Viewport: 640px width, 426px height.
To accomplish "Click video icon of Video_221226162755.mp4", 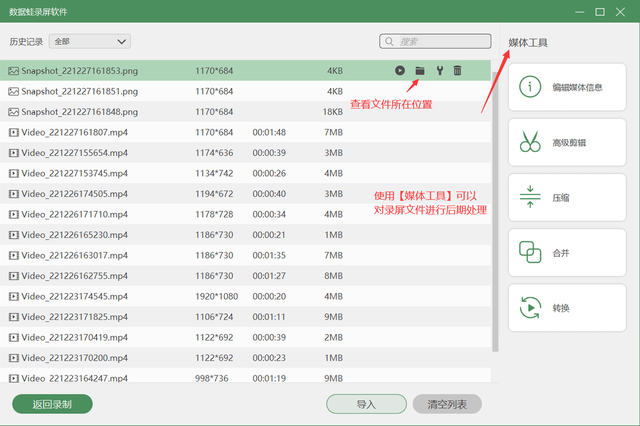I will pyautogui.click(x=13, y=276).
